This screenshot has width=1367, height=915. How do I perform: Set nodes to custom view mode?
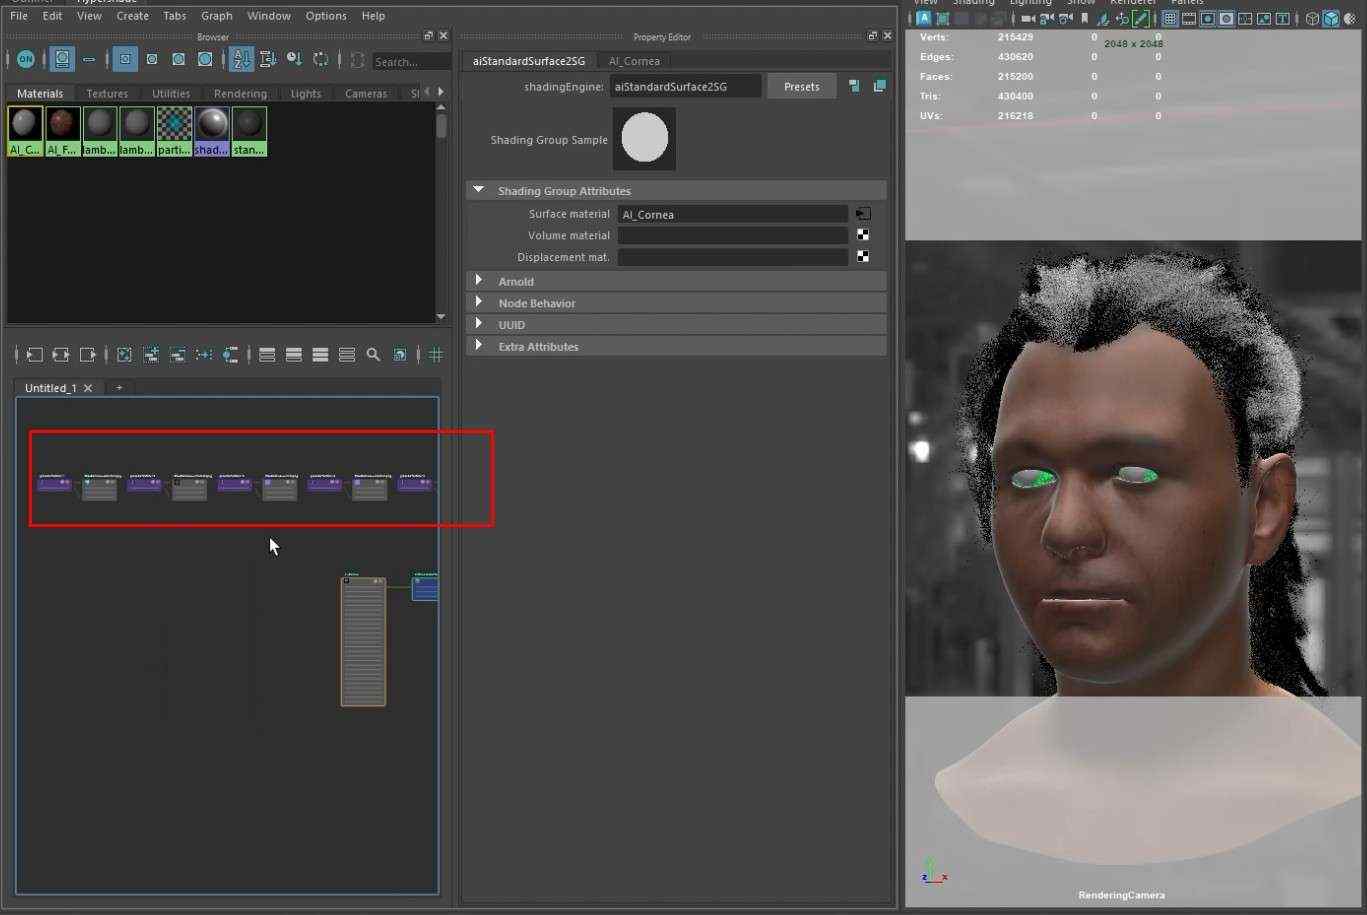tap(347, 355)
